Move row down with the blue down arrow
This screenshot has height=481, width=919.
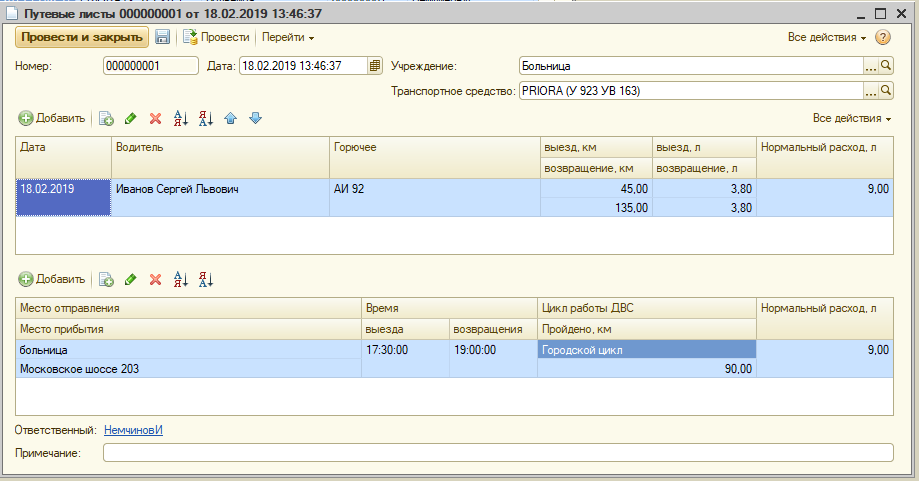click(x=255, y=118)
